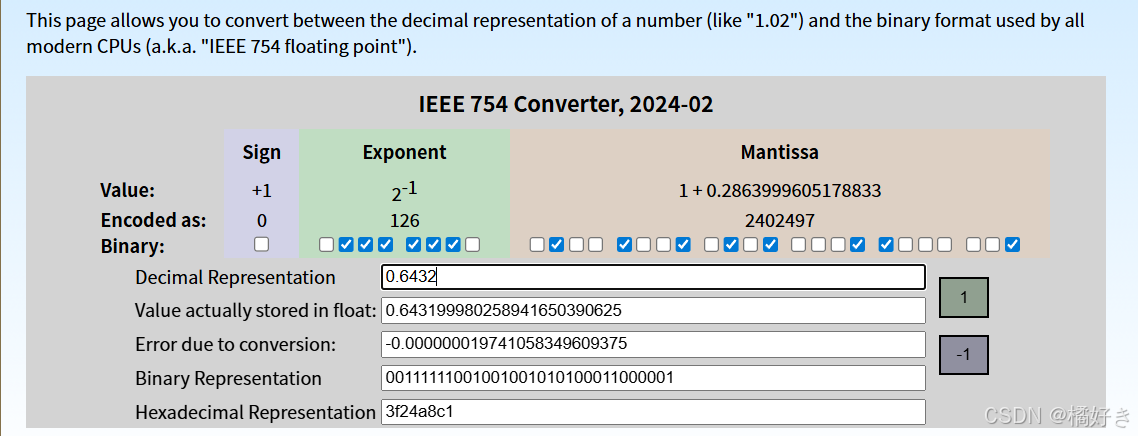Uncheck the fifth exponent bit checkbox
1138x436 pixels.
pyautogui.click(x=413, y=244)
